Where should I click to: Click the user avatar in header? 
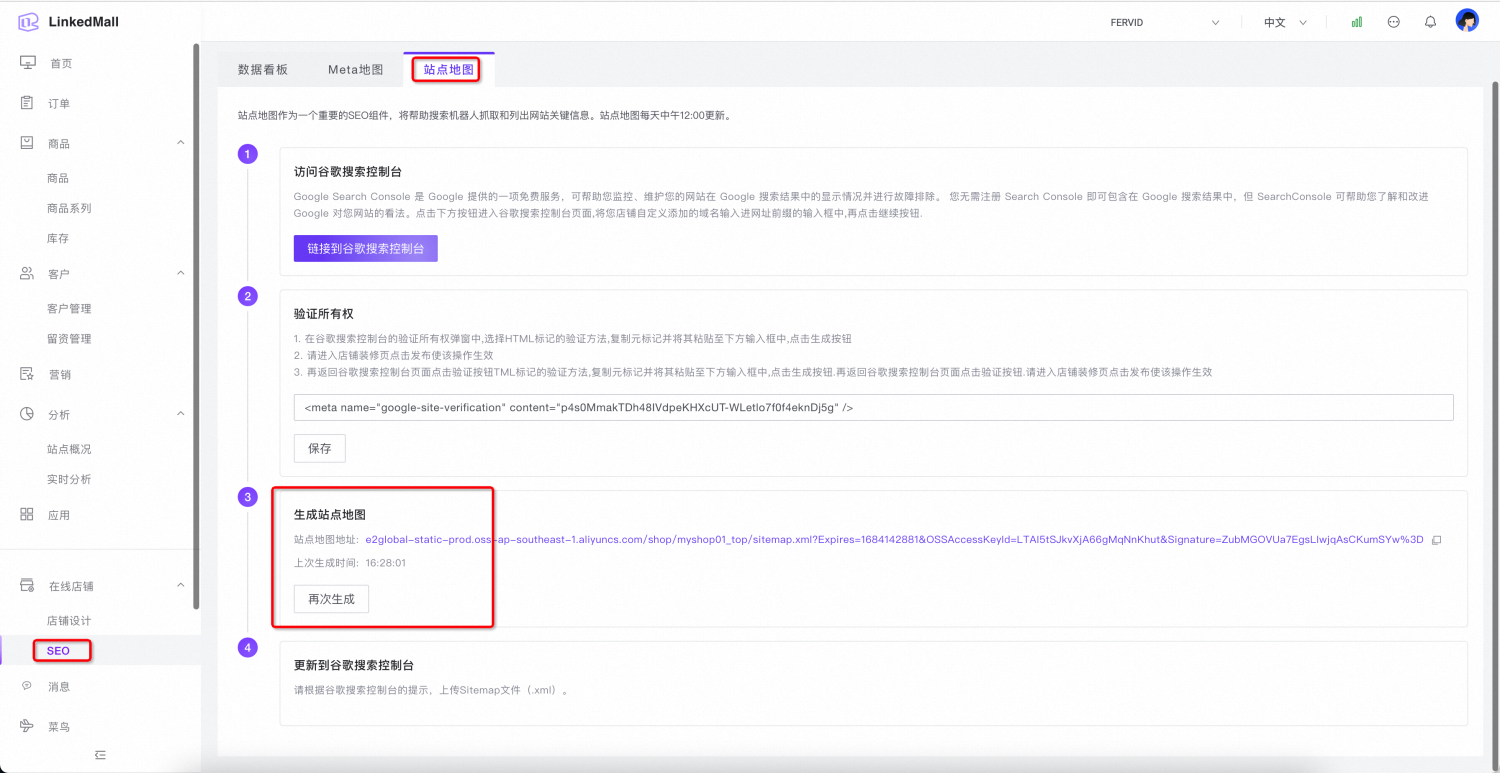click(1467, 21)
